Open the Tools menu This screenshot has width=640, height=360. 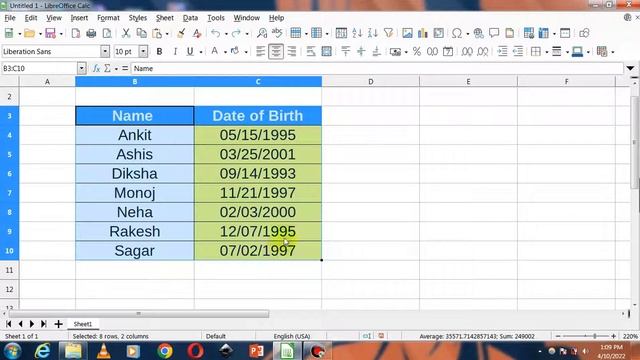216,18
